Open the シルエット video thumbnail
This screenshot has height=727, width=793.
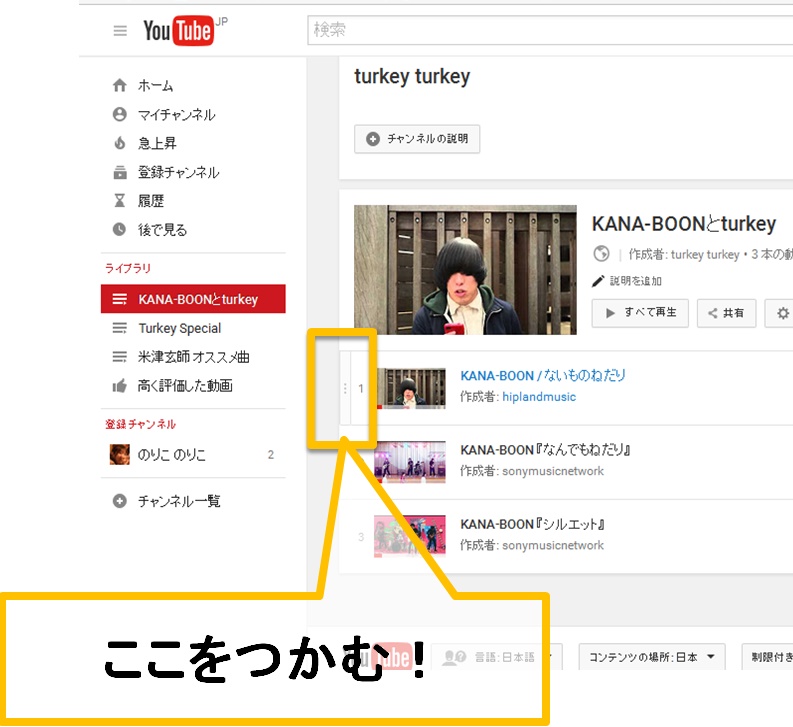[x=410, y=536]
